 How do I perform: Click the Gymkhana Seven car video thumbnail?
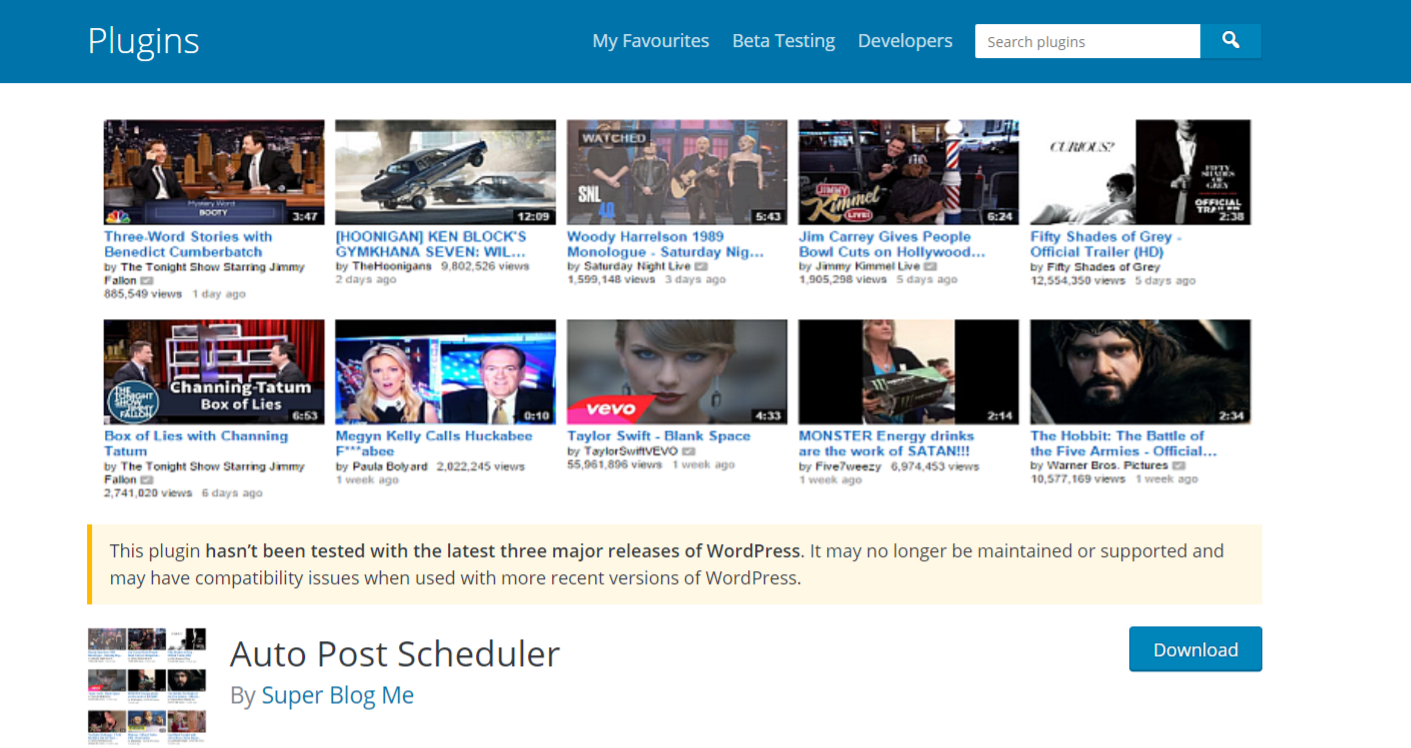coord(445,172)
